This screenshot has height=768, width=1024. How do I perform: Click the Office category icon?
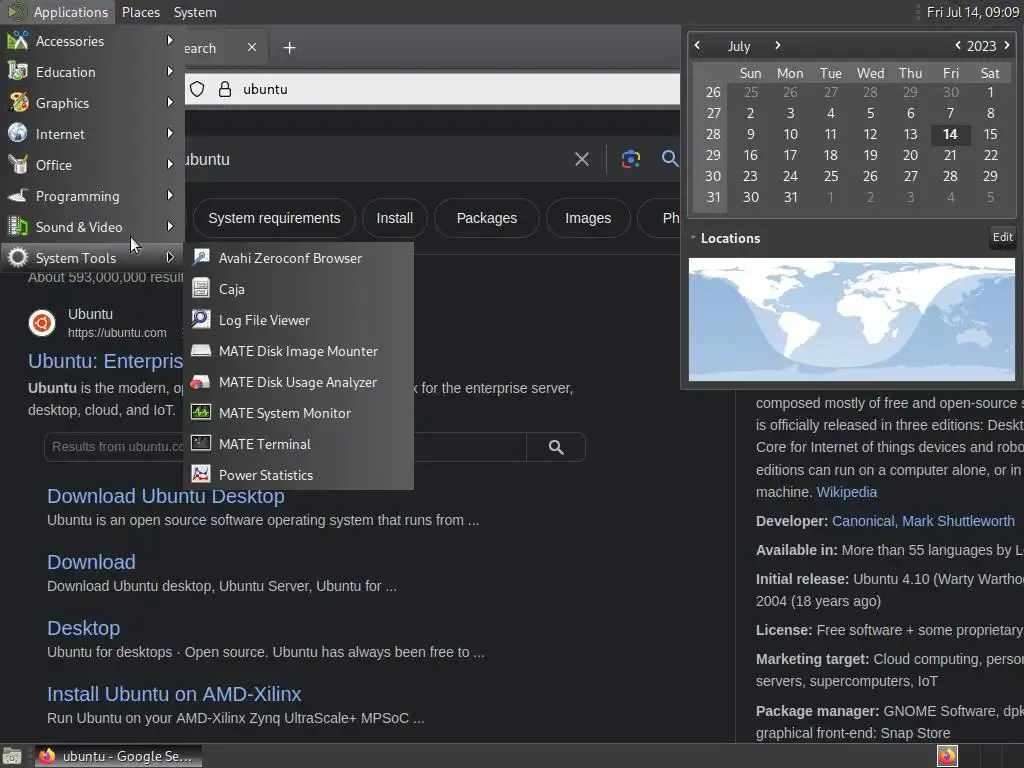click(18, 165)
